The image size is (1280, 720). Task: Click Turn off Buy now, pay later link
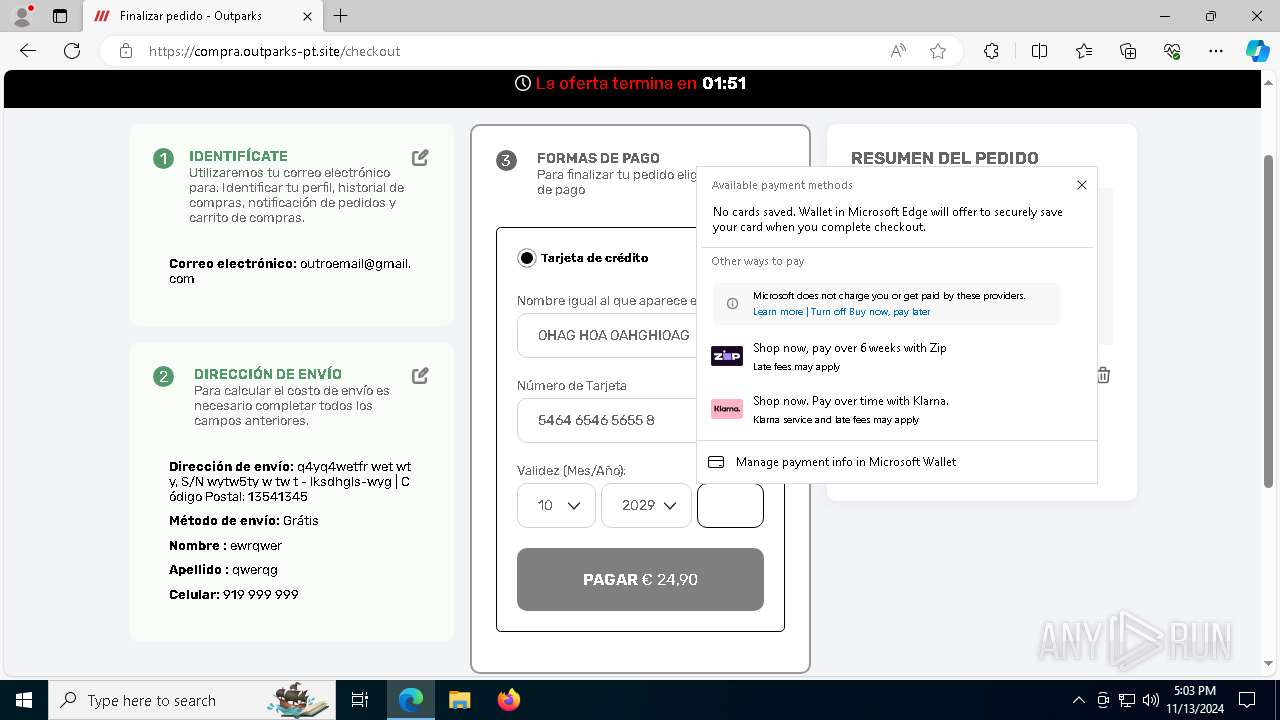pyautogui.click(x=870, y=312)
